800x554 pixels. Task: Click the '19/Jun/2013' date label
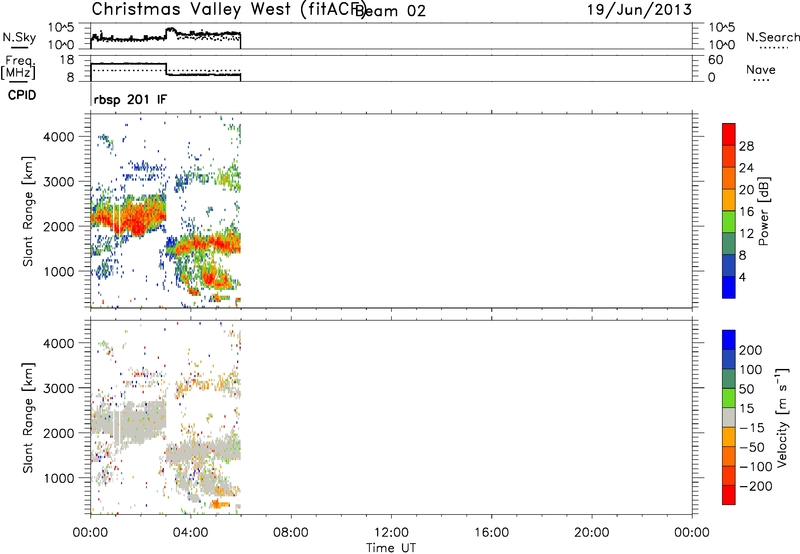pos(639,10)
